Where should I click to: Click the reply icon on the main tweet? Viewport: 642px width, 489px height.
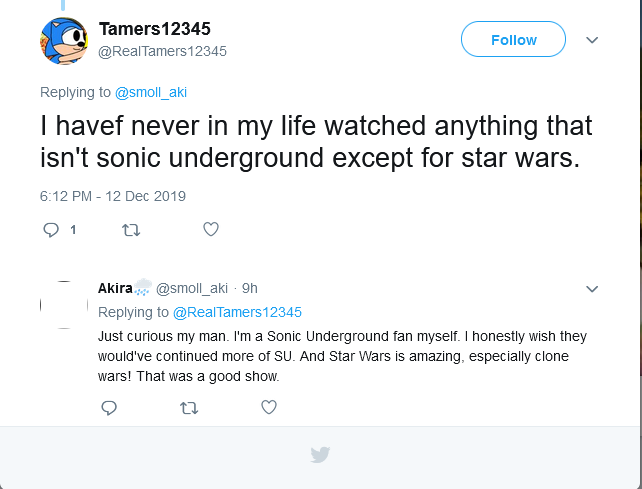52,229
